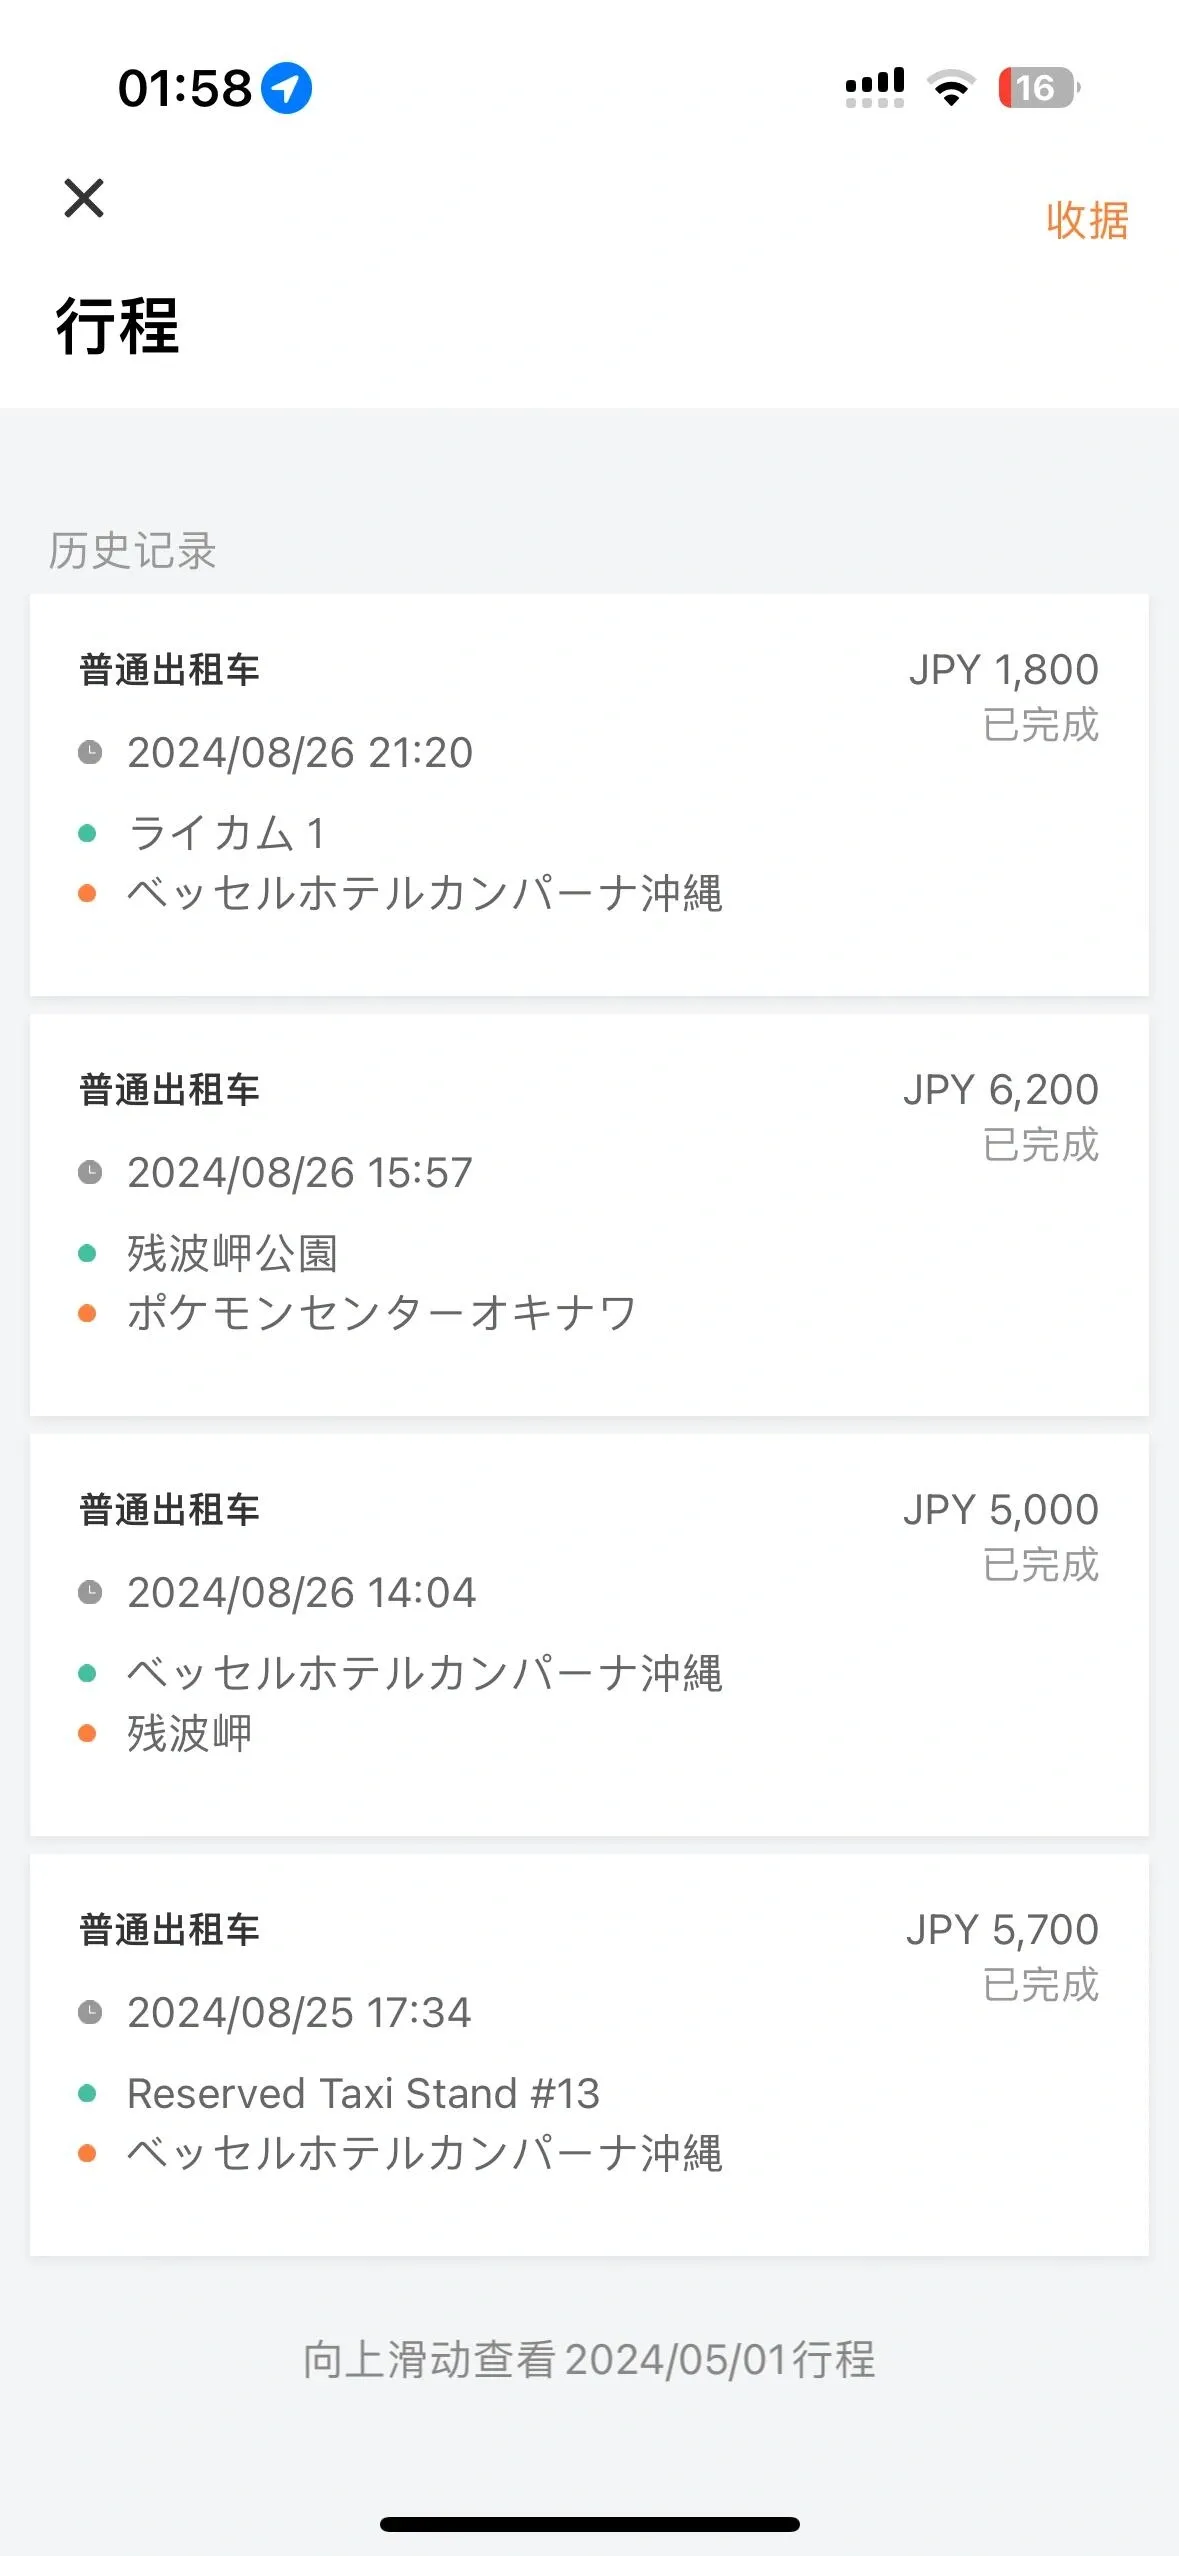Tap 向上滑动查看 2024/05/01 行程 footer text

tap(589, 2360)
